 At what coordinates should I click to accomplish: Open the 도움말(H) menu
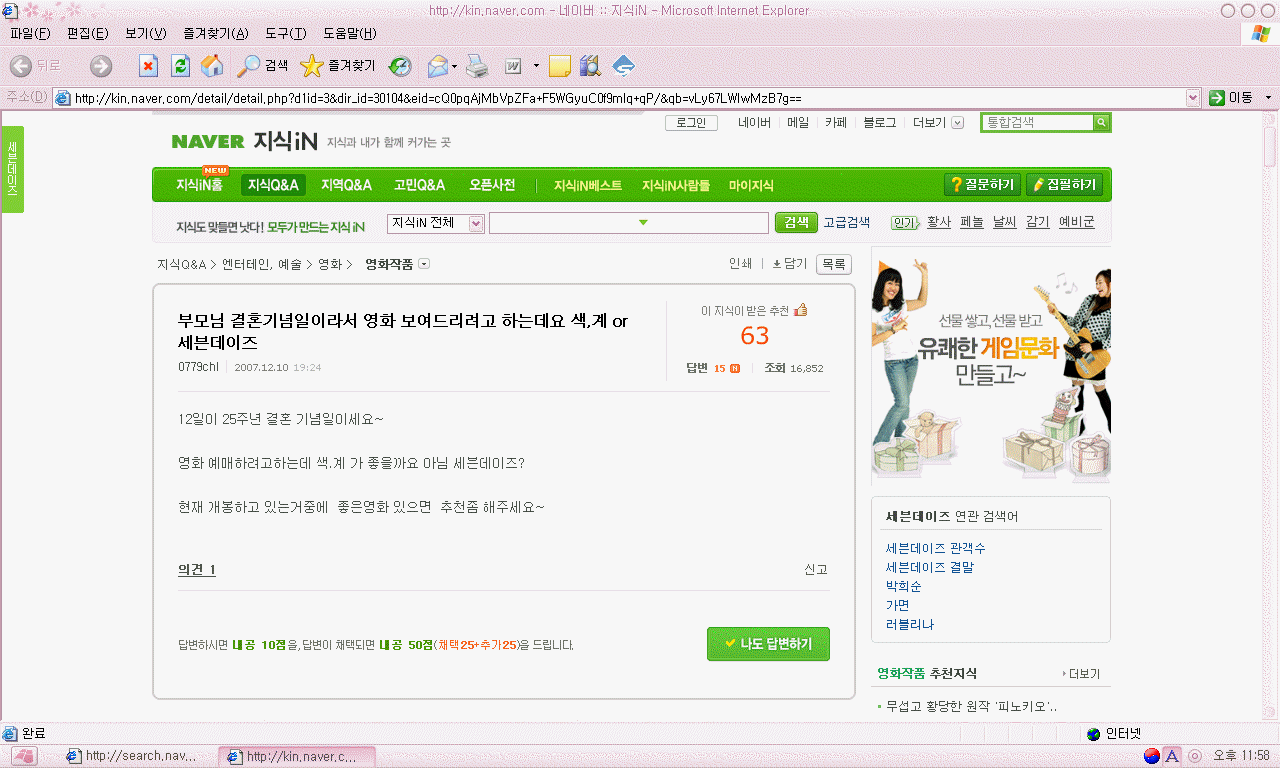click(349, 34)
